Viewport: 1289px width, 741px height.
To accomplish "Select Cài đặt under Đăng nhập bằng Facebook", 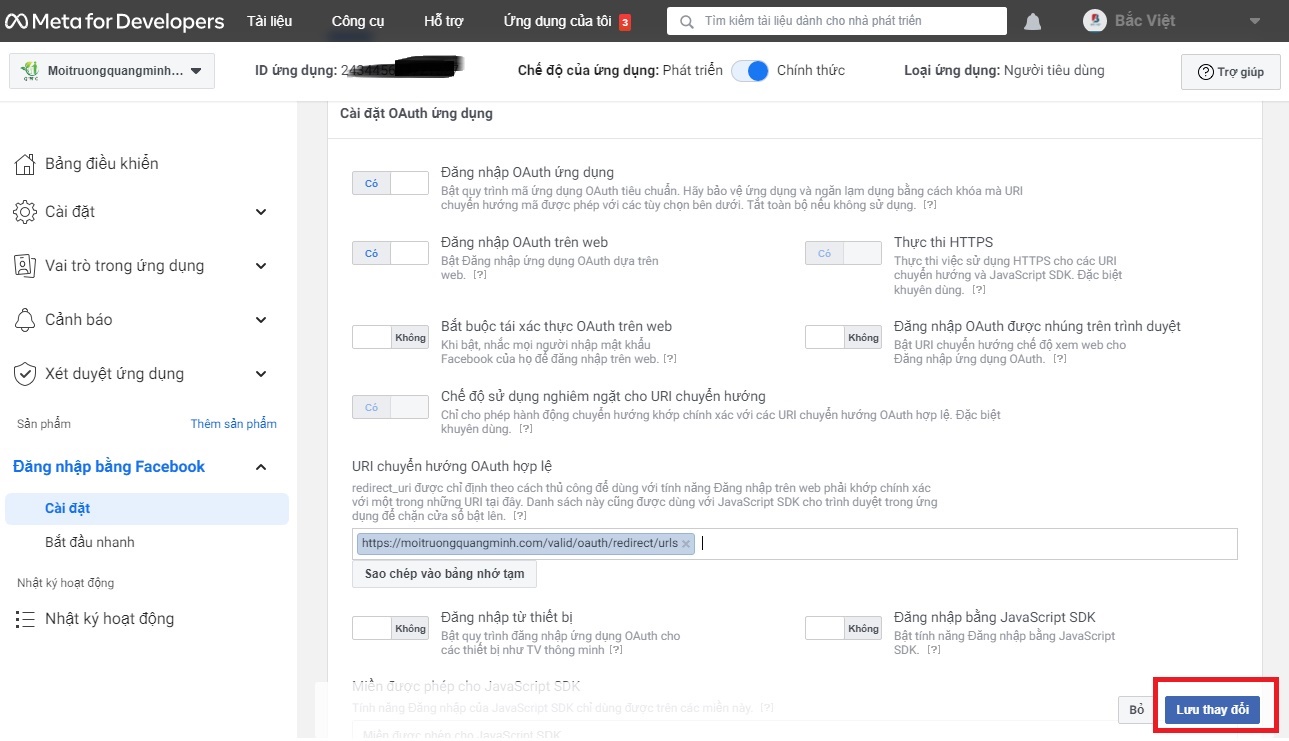I will click(147, 508).
